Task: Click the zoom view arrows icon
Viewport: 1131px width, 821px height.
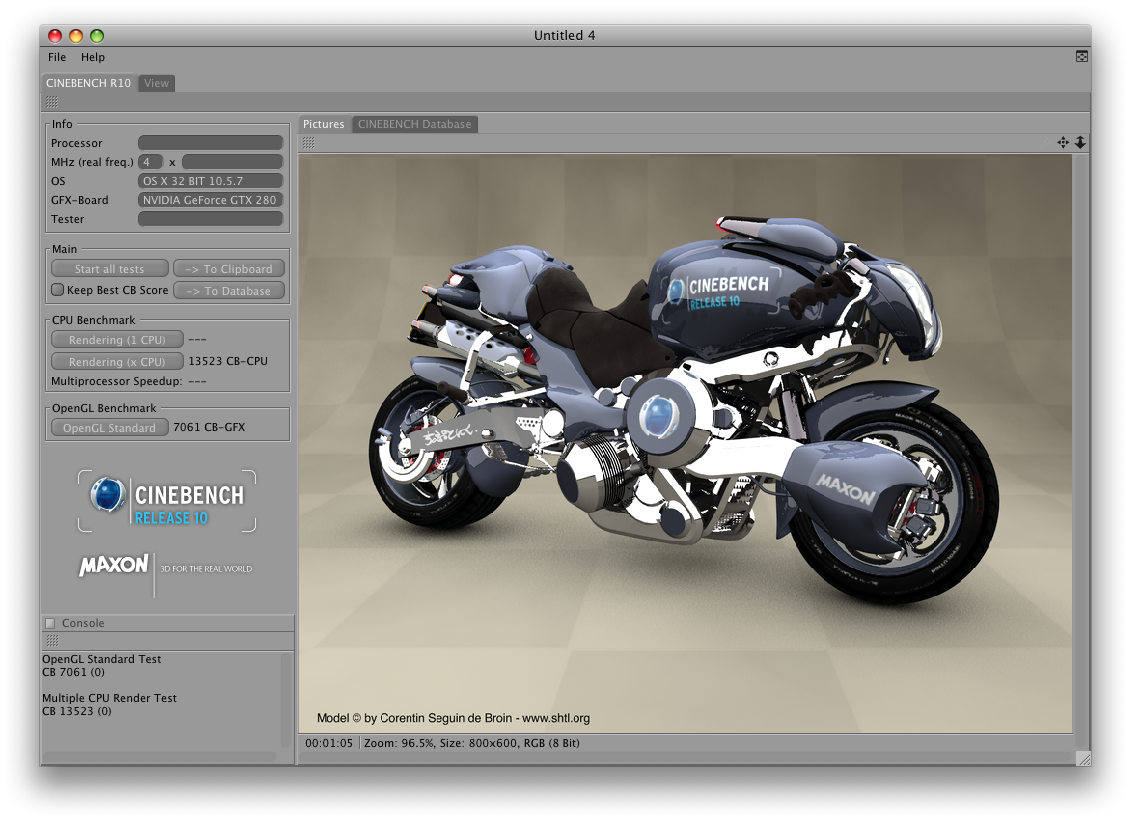Action: tap(1080, 142)
